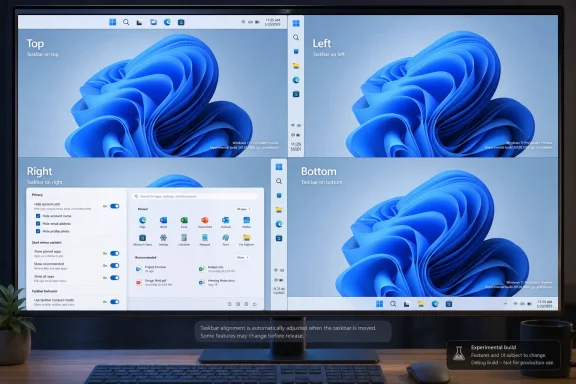Image resolution: width=576 pixels, height=384 pixels.
Task: Turn off Show all apps switch
Action: pyautogui.click(x=115, y=277)
